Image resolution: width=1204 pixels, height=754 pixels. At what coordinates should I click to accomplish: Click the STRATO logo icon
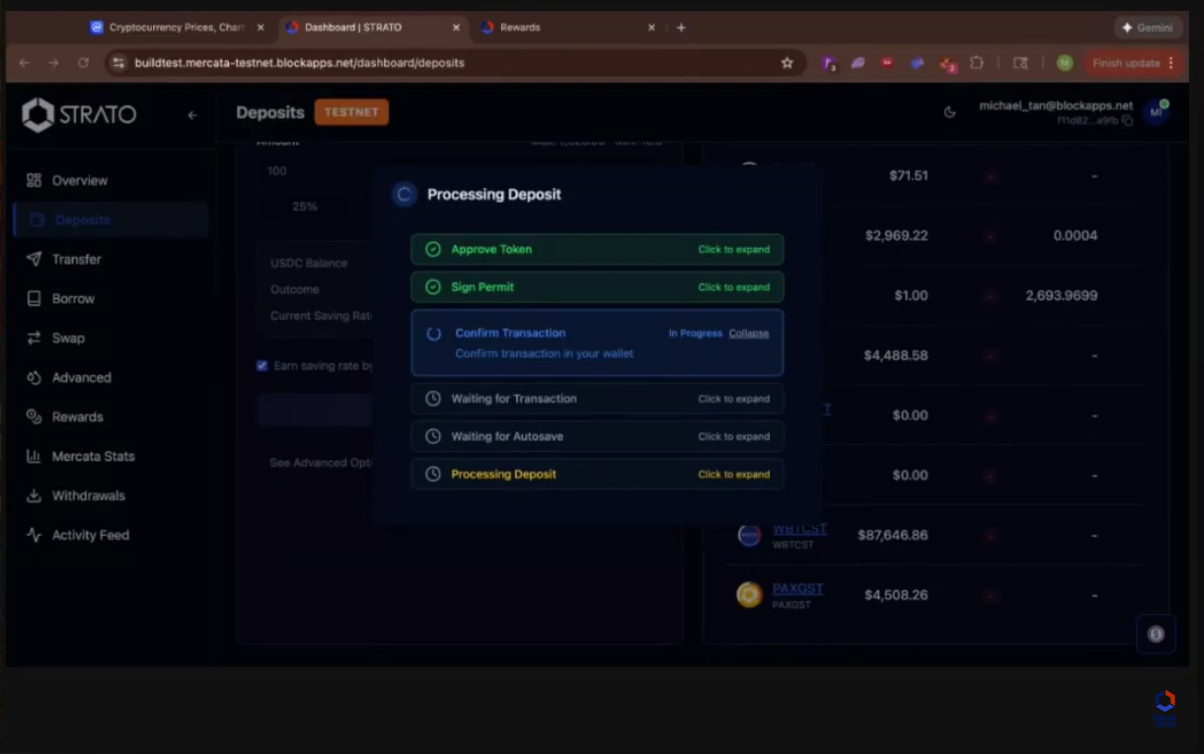click(38, 115)
